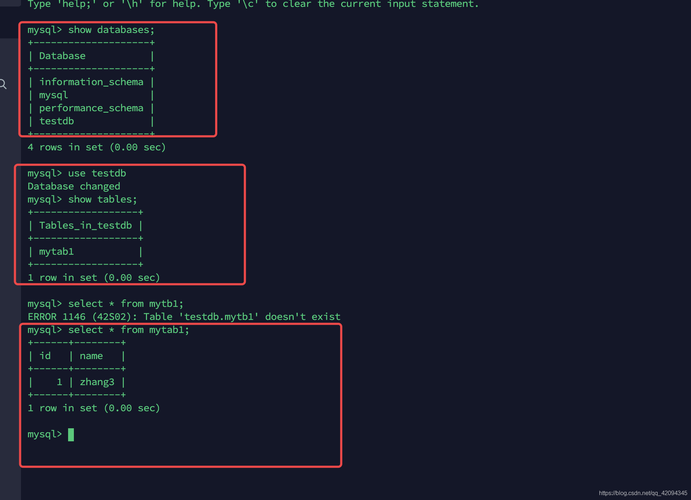Select the performance_schema database row
Image resolution: width=691 pixels, height=500 pixels.
click(x=91, y=108)
